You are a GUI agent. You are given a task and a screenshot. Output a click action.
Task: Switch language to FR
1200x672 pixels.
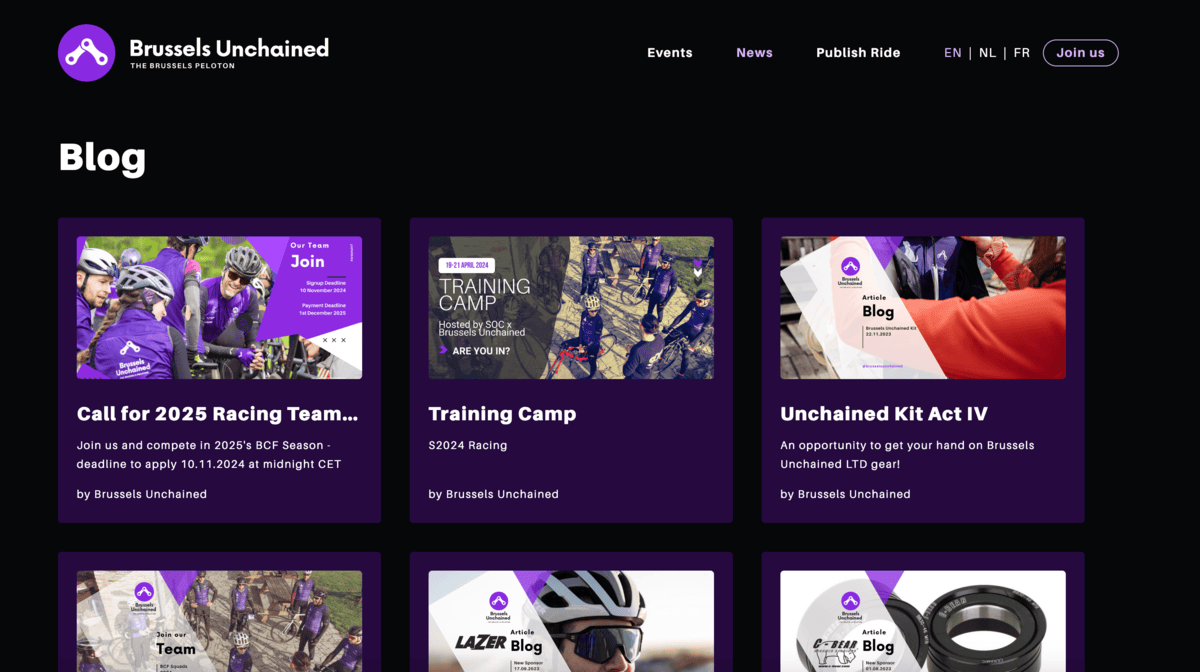[1021, 53]
